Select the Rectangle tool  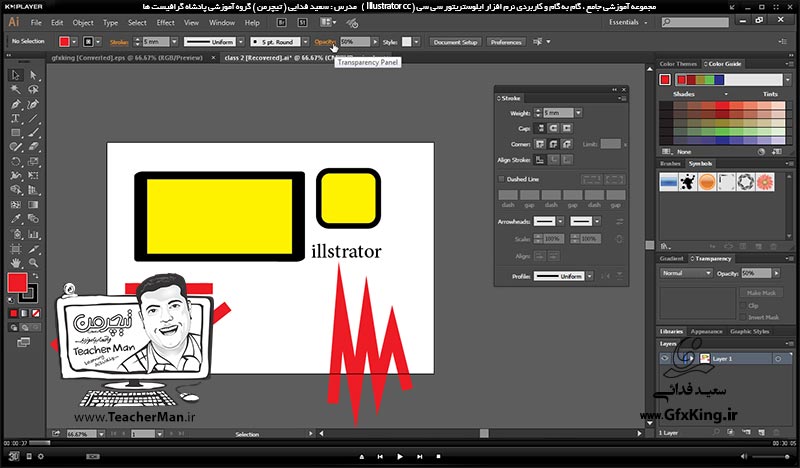click(x=16, y=133)
